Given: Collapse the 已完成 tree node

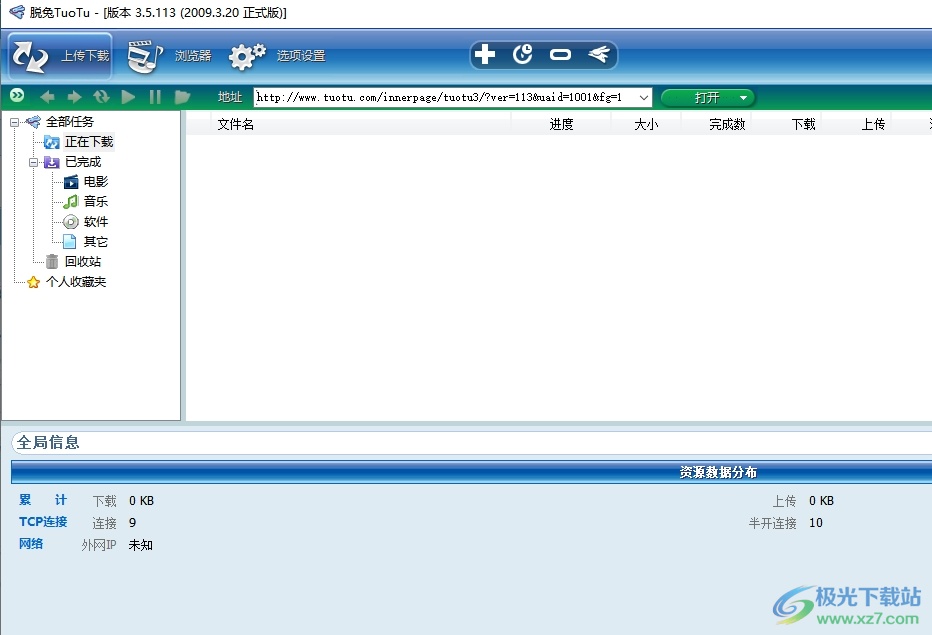Looking at the screenshot, I should 33,162.
